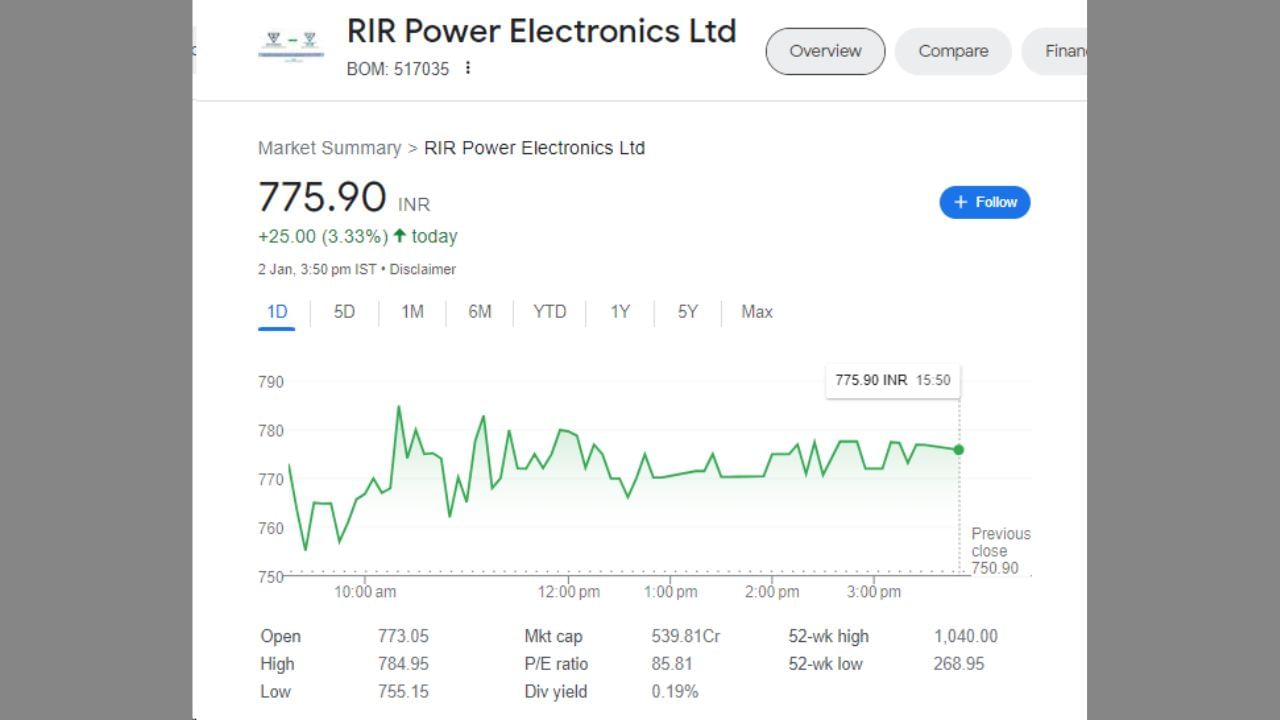The image size is (1280, 720).
Task: Click the RIR Power Electronics Ltd page title
Action: (541, 31)
